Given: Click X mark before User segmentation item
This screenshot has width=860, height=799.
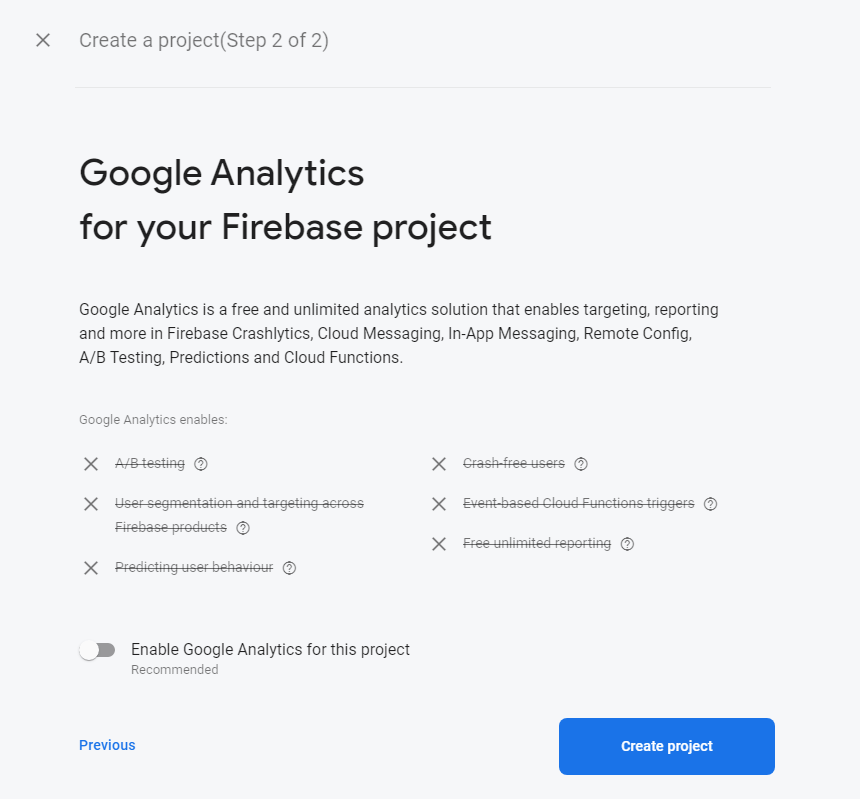Looking at the screenshot, I should pyautogui.click(x=91, y=504).
